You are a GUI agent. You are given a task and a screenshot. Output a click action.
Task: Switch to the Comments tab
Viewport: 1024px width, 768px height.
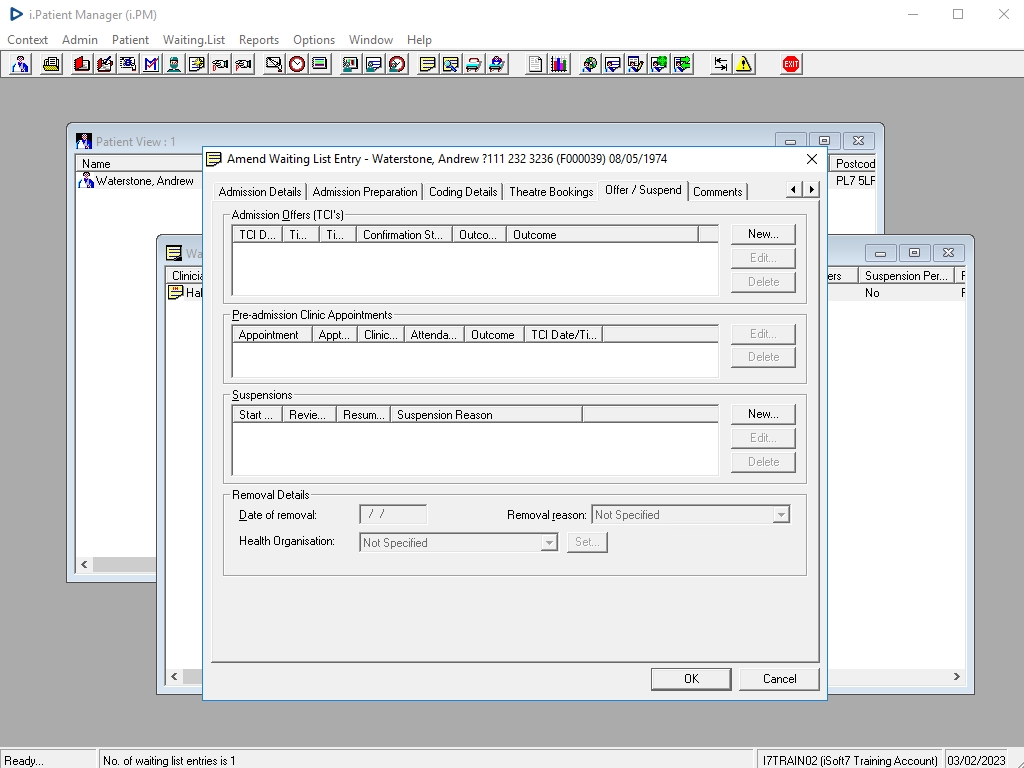tap(717, 192)
